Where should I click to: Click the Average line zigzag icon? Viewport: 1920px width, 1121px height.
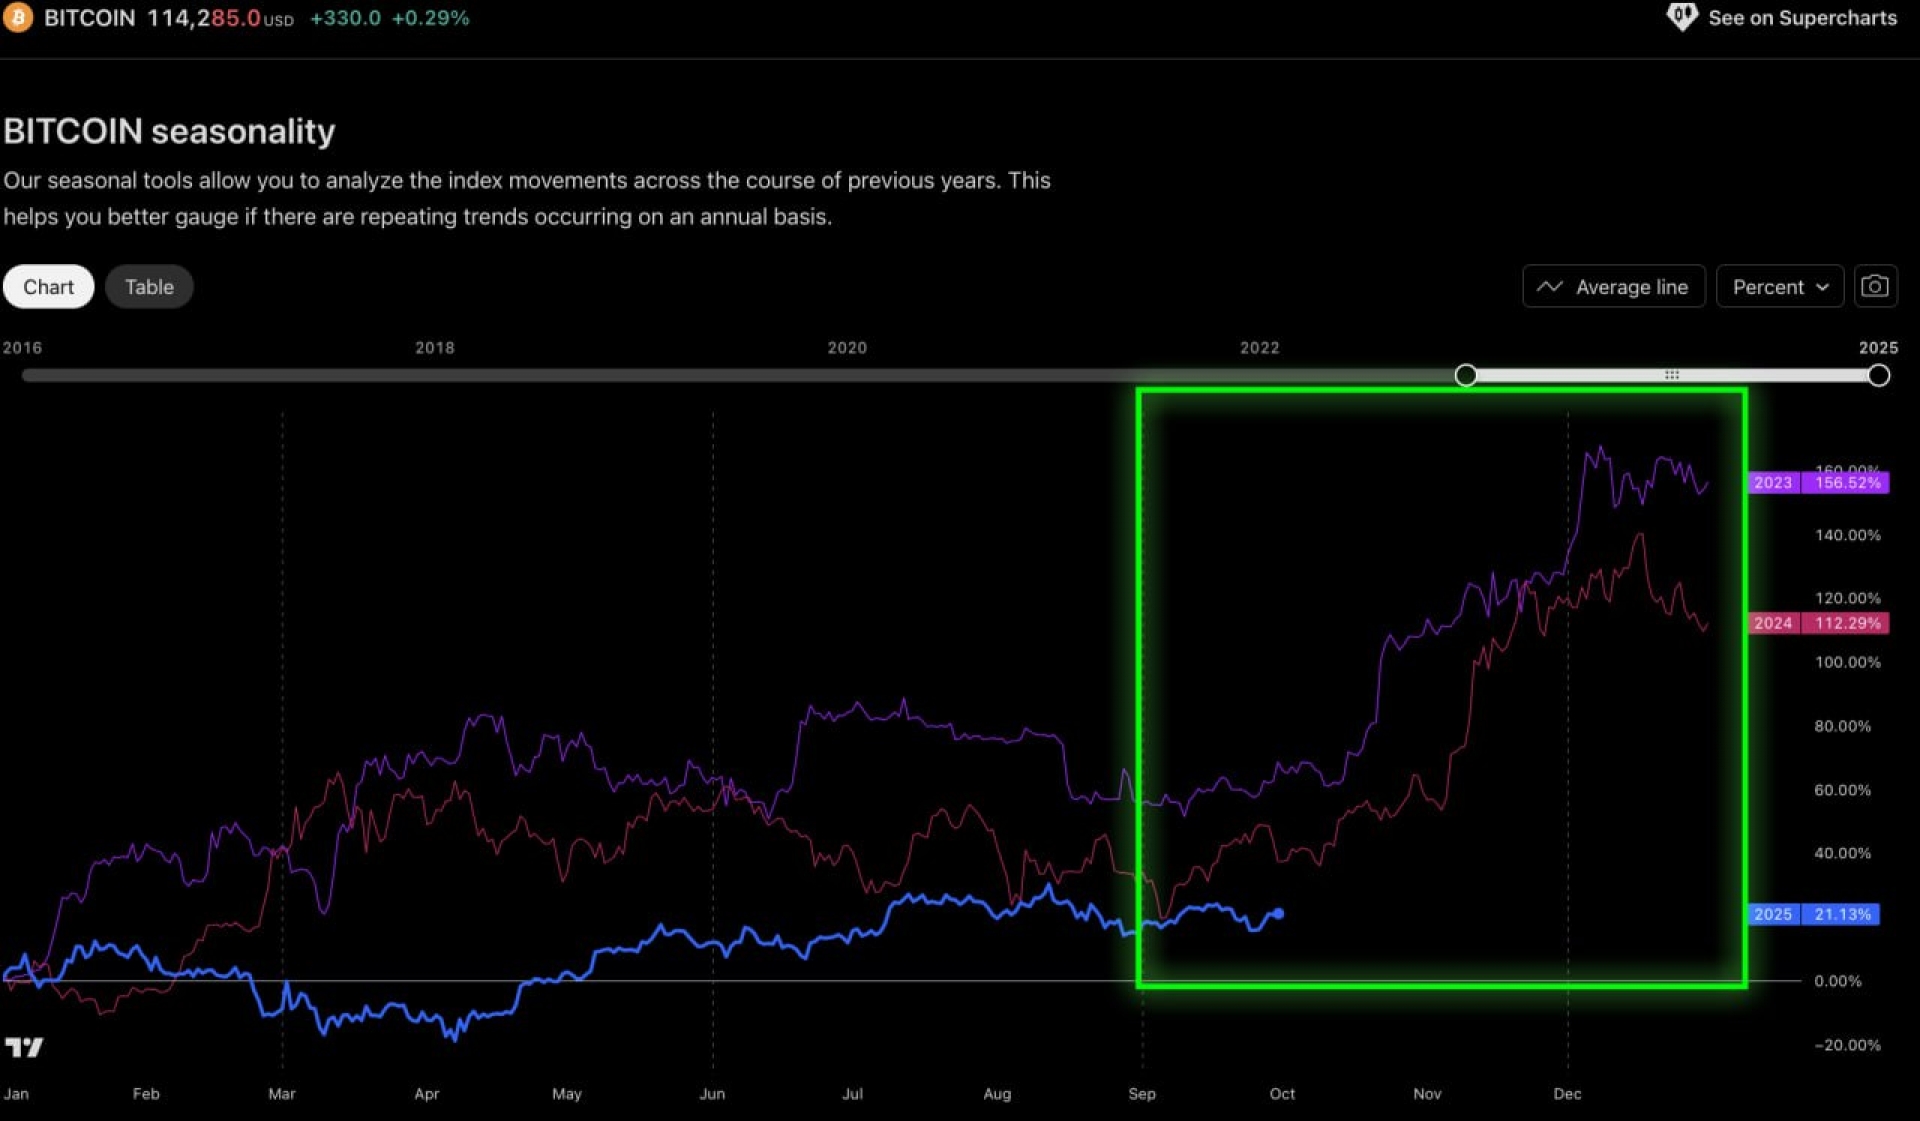pyautogui.click(x=1549, y=287)
